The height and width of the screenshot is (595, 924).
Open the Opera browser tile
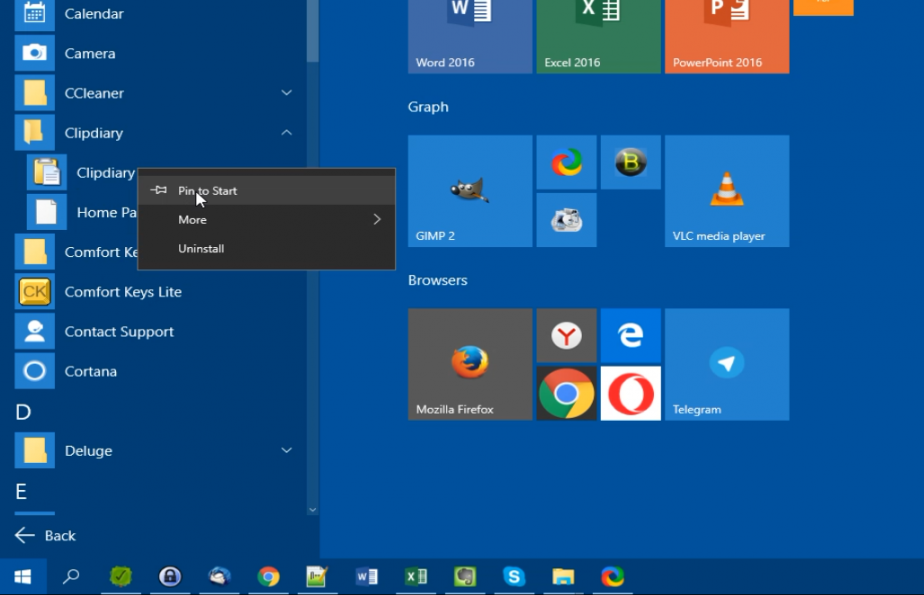(630, 393)
